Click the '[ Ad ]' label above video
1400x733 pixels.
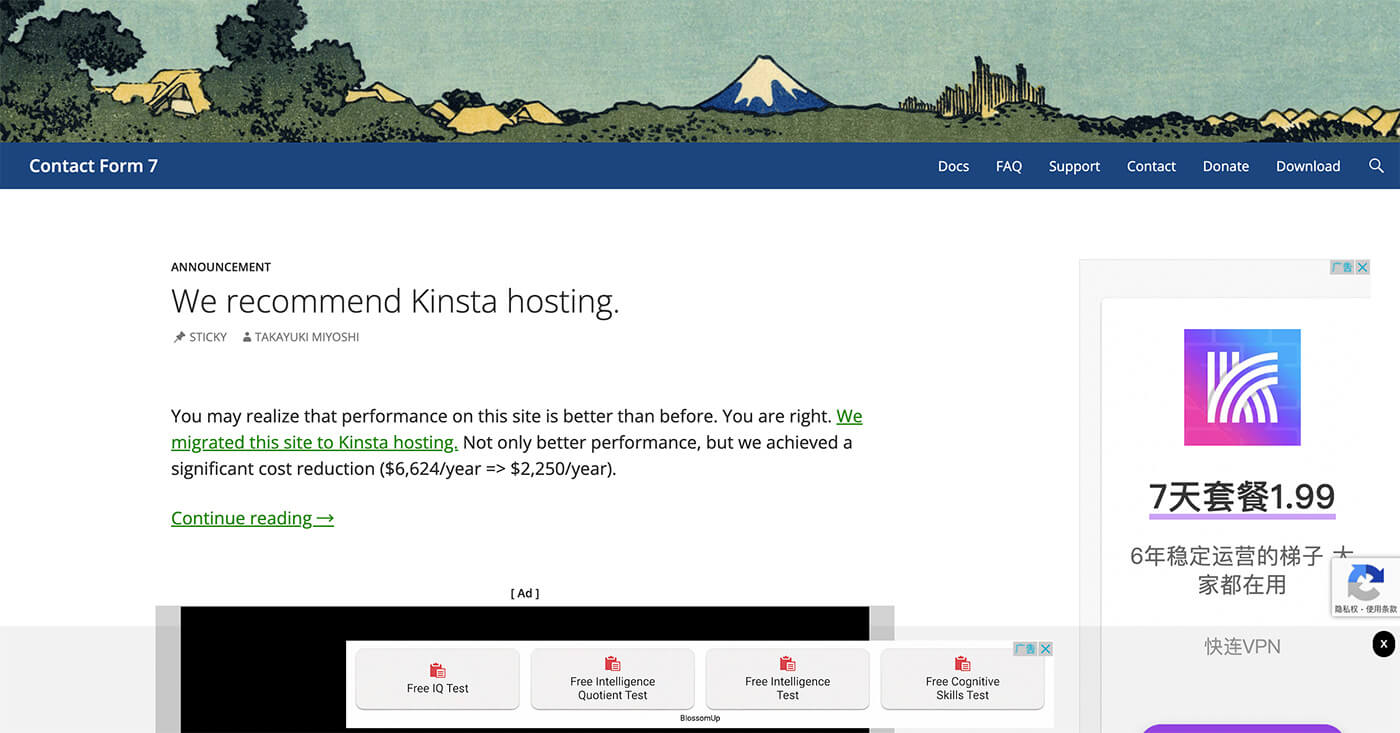[x=525, y=593]
